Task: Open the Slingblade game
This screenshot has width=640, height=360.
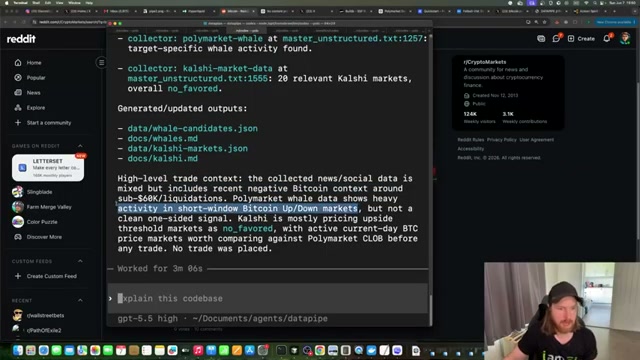Action: coord(39,192)
